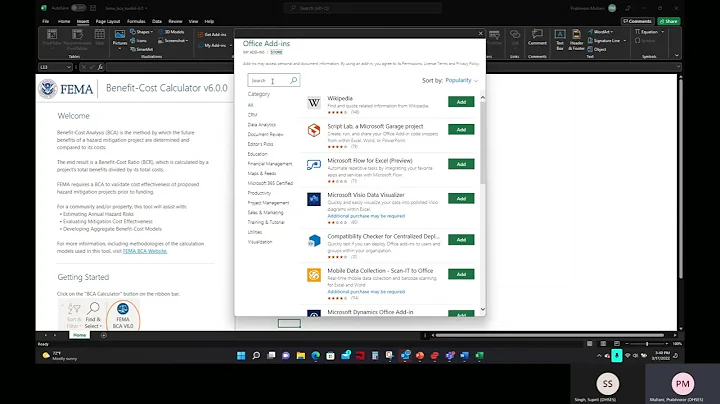Switch to the Formulas tab
The height and width of the screenshot is (404, 720).
(136, 21)
